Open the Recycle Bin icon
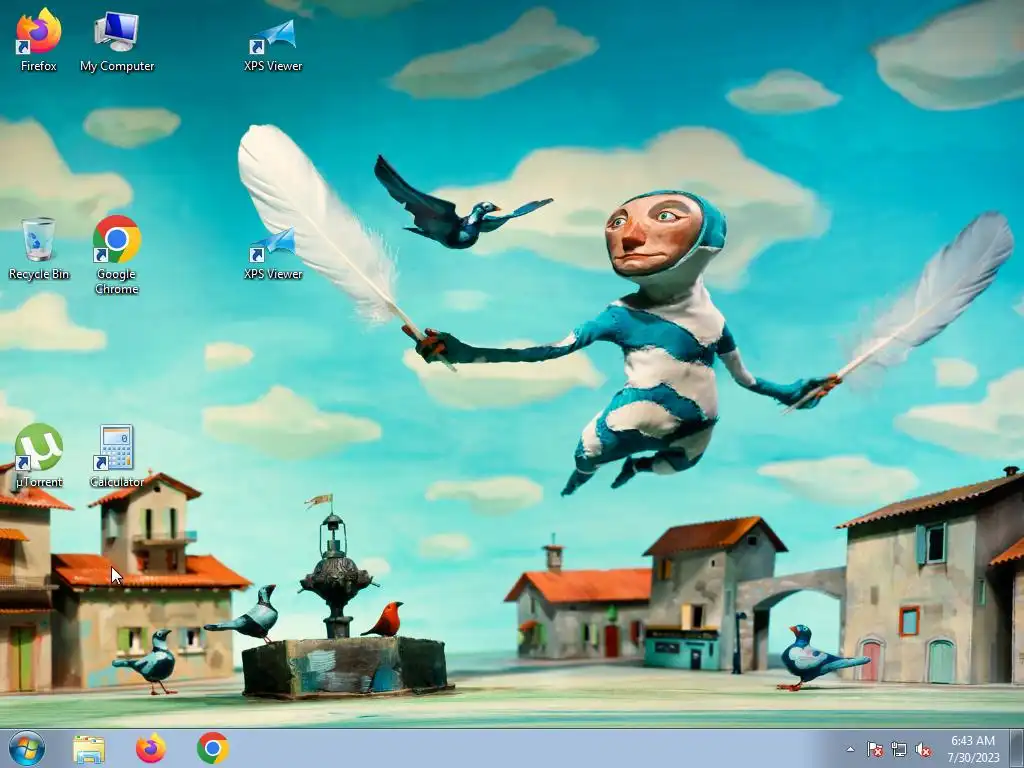Image resolution: width=1024 pixels, height=768 pixels. 39,249
